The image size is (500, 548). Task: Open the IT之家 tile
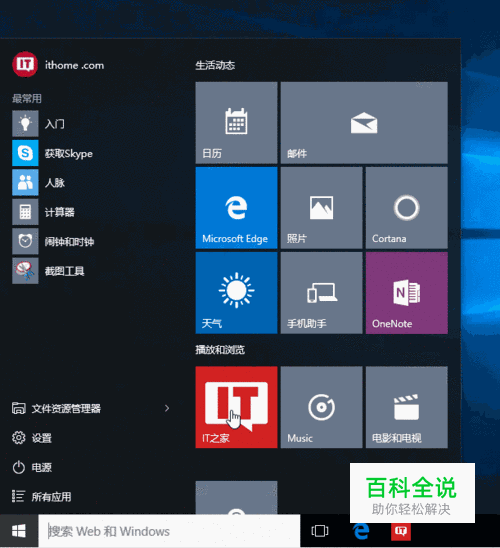coord(236,407)
